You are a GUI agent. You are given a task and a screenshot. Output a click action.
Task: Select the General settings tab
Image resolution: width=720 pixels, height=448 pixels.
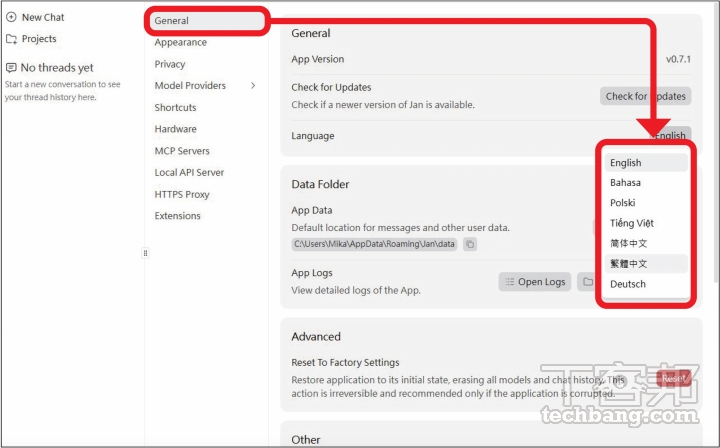(207, 21)
